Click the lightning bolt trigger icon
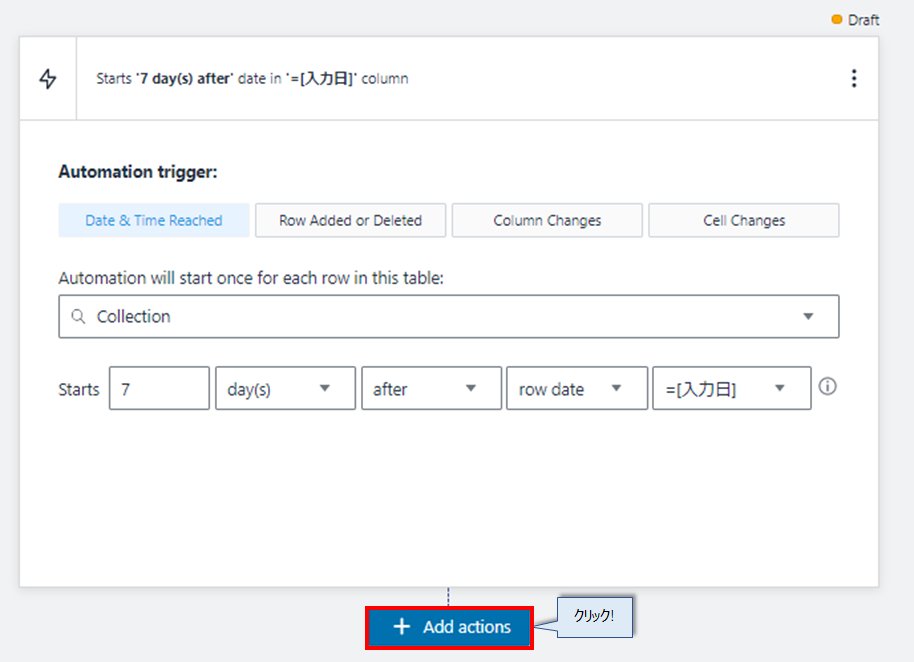 pyautogui.click(x=47, y=79)
